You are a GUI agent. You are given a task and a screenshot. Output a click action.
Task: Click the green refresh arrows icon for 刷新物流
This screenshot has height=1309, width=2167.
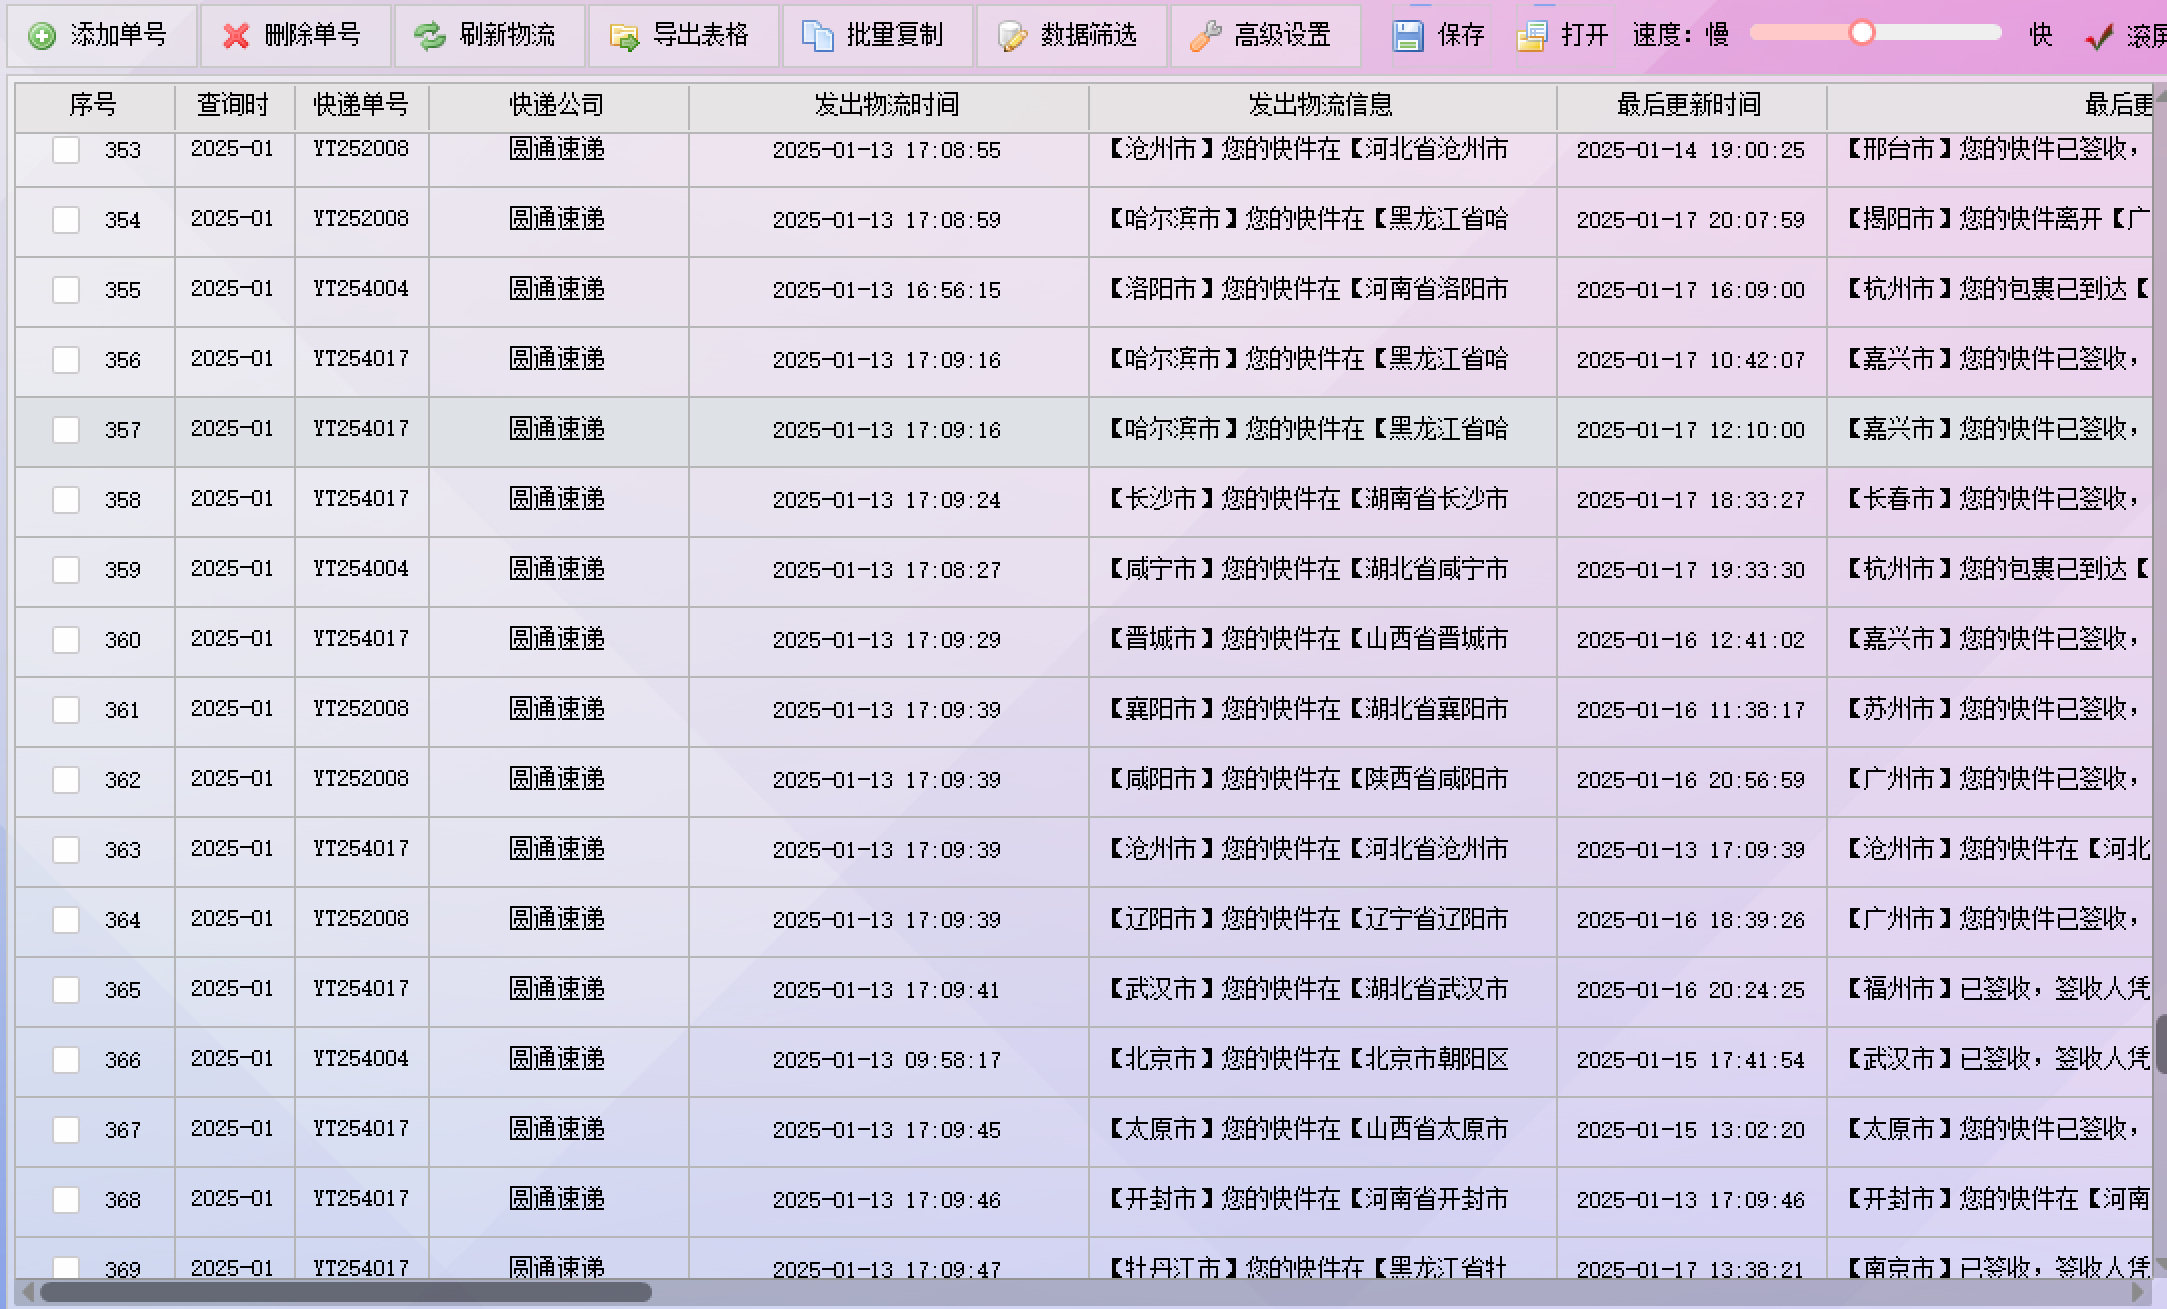[430, 37]
